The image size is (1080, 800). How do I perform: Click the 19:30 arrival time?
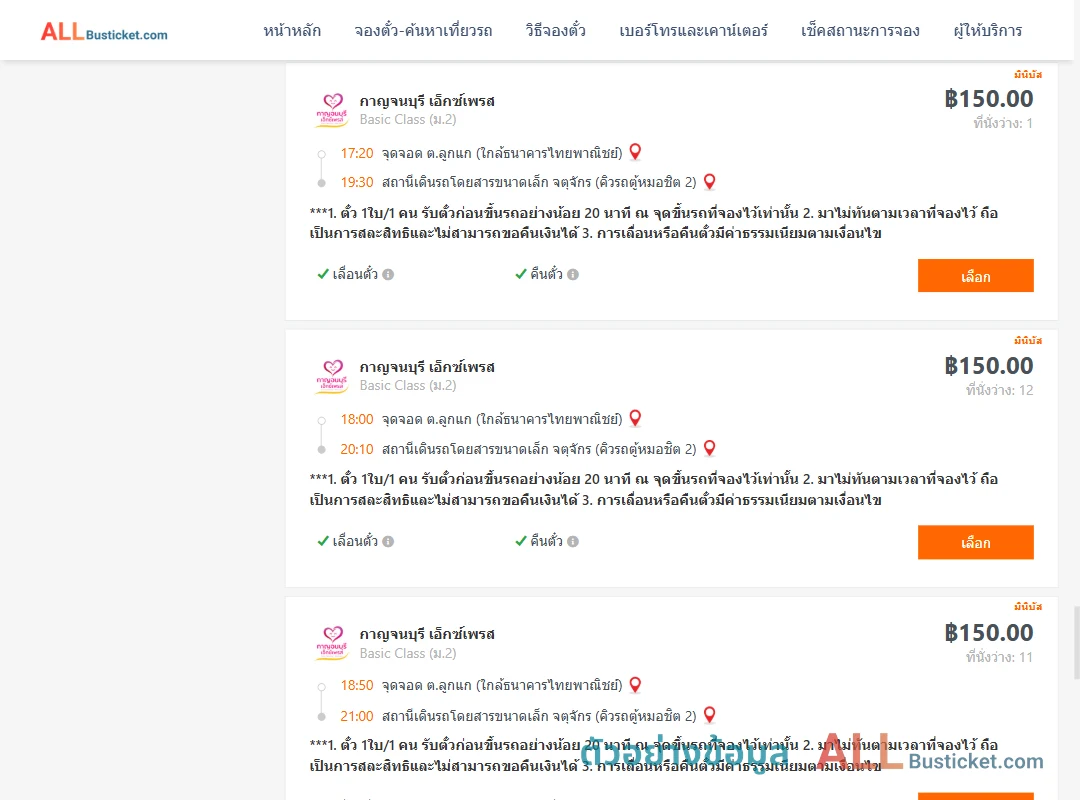click(x=357, y=183)
